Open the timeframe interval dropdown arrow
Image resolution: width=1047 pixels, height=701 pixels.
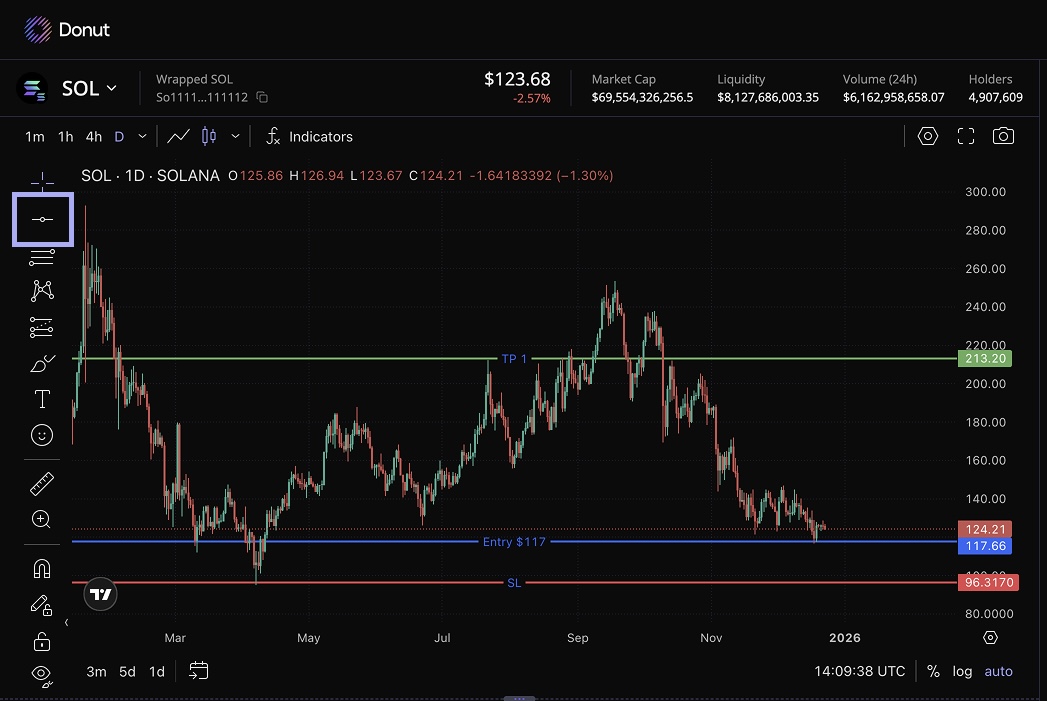coord(142,136)
